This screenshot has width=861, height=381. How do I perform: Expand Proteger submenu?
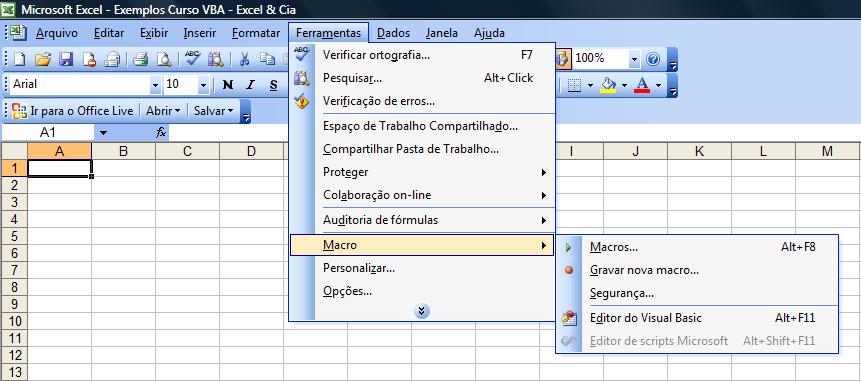pos(422,172)
